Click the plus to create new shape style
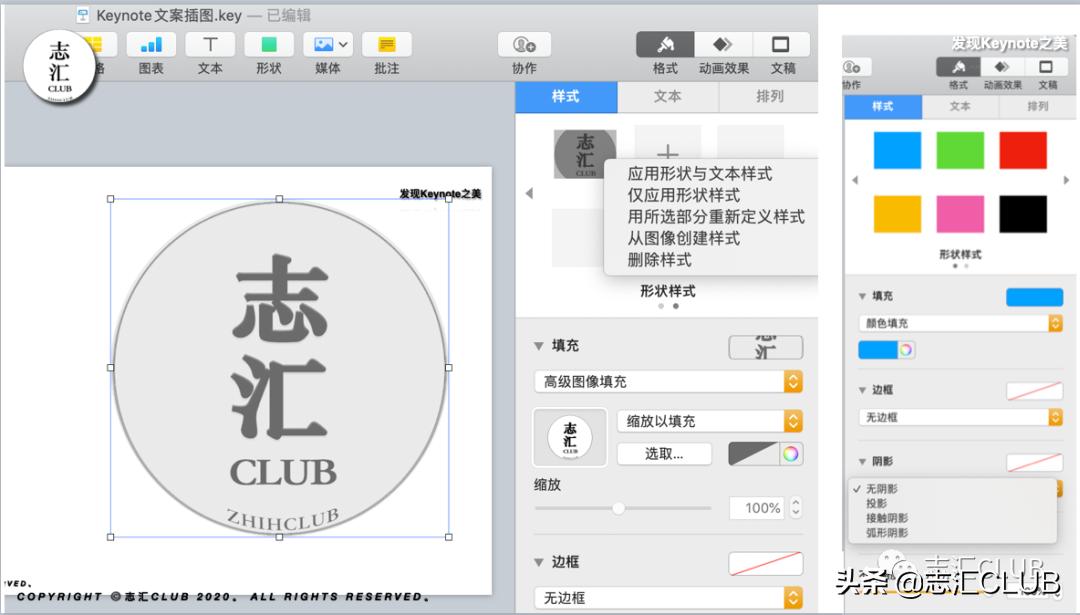The image size is (1080, 615). [x=667, y=152]
